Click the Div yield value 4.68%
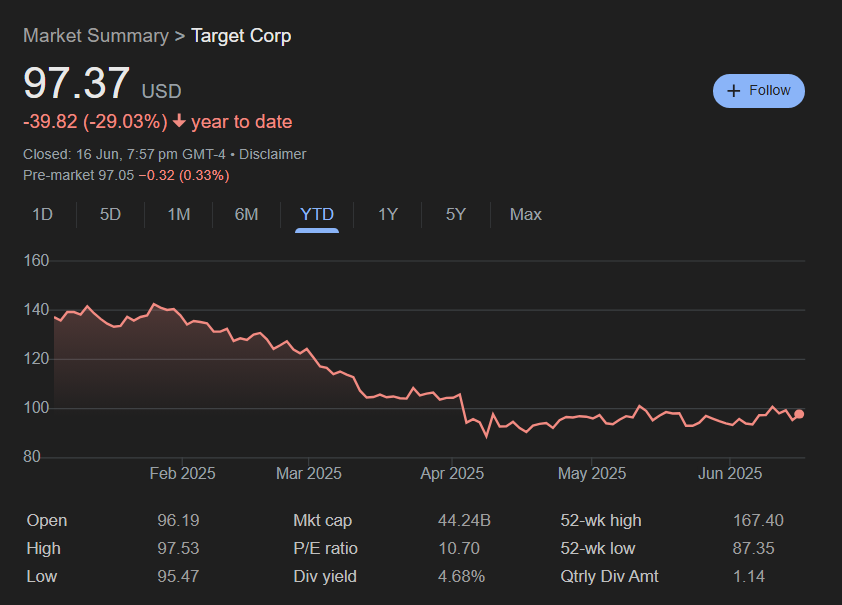This screenshot has height=605, width=842. pyautogui.click(x=462, y=577)
